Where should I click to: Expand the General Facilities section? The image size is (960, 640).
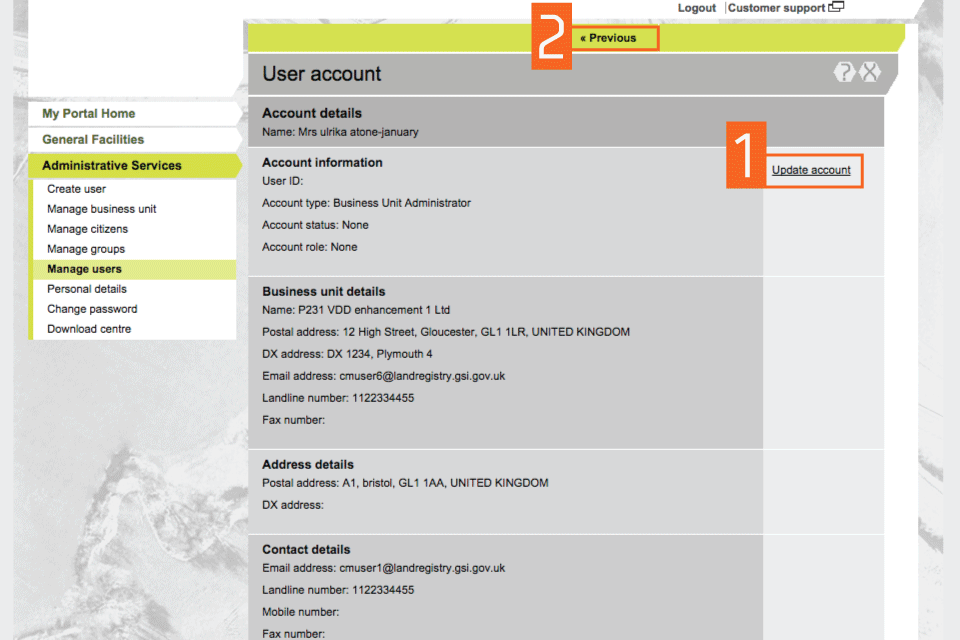93,140
